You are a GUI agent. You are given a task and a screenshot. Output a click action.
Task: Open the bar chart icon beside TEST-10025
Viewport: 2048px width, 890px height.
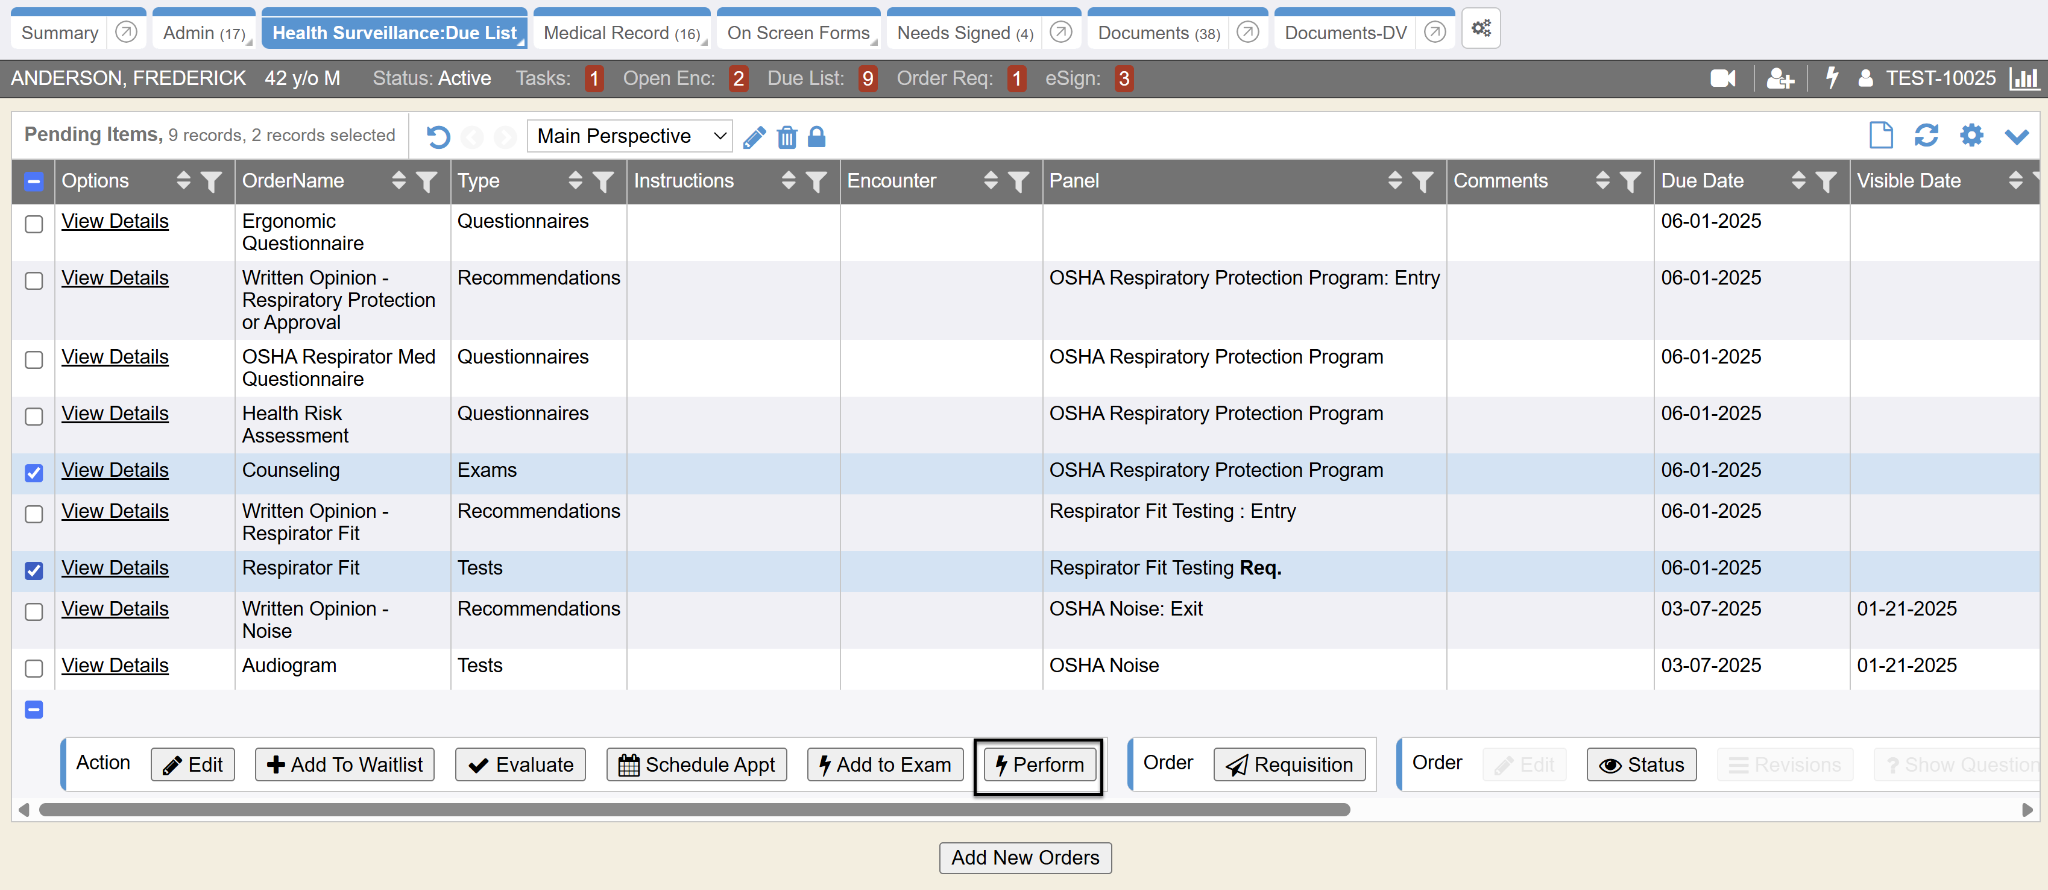click(x=2024, y=78)
